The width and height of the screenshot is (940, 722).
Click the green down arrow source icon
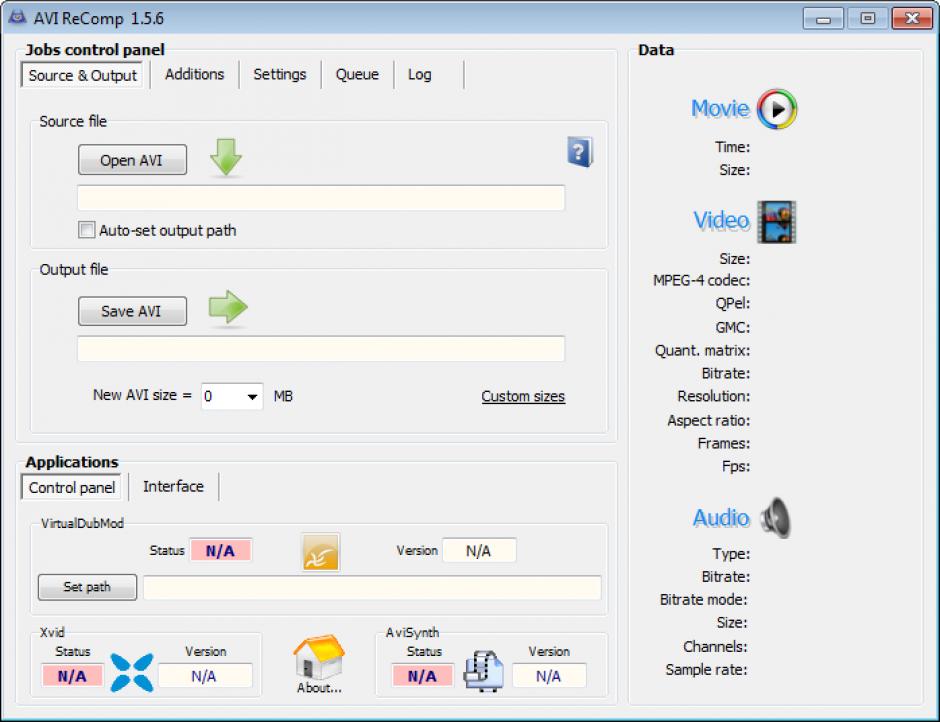tap(226, 158)
